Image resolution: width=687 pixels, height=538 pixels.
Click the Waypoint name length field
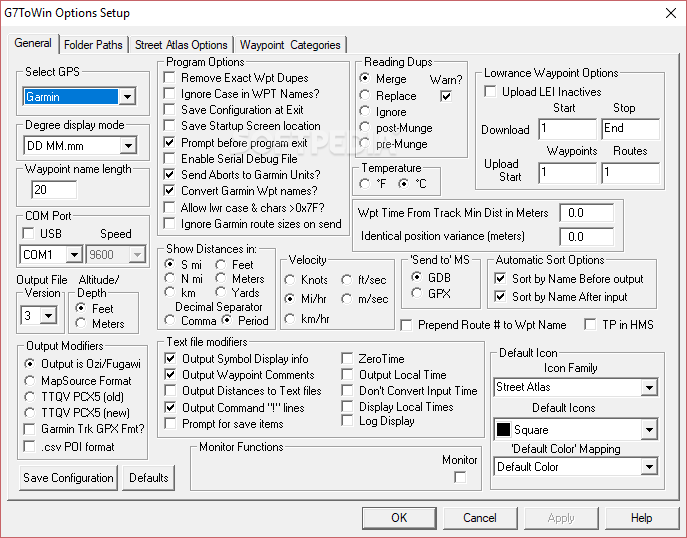click(54, 190)
